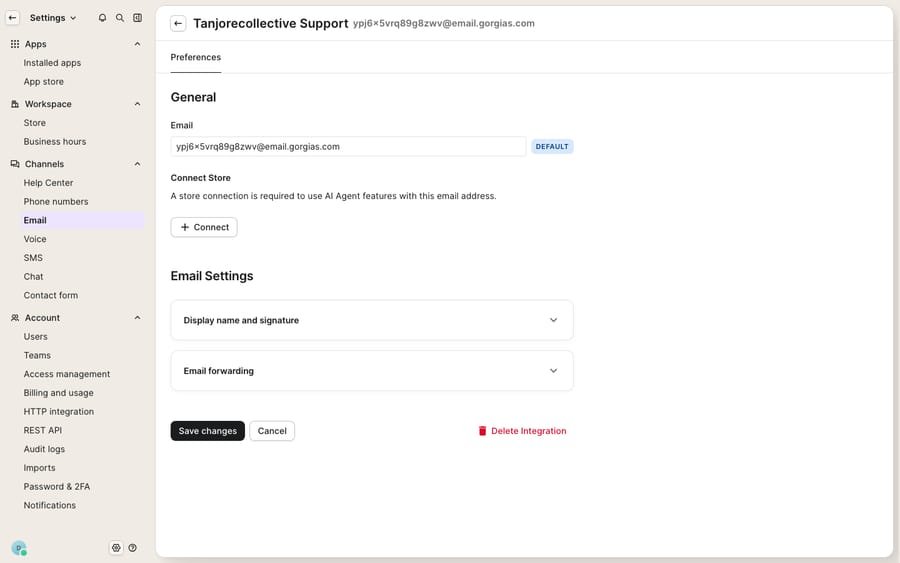This screenshot has height=563, width=900.
Task: Click the Account people icon
Action: (15, 318)
